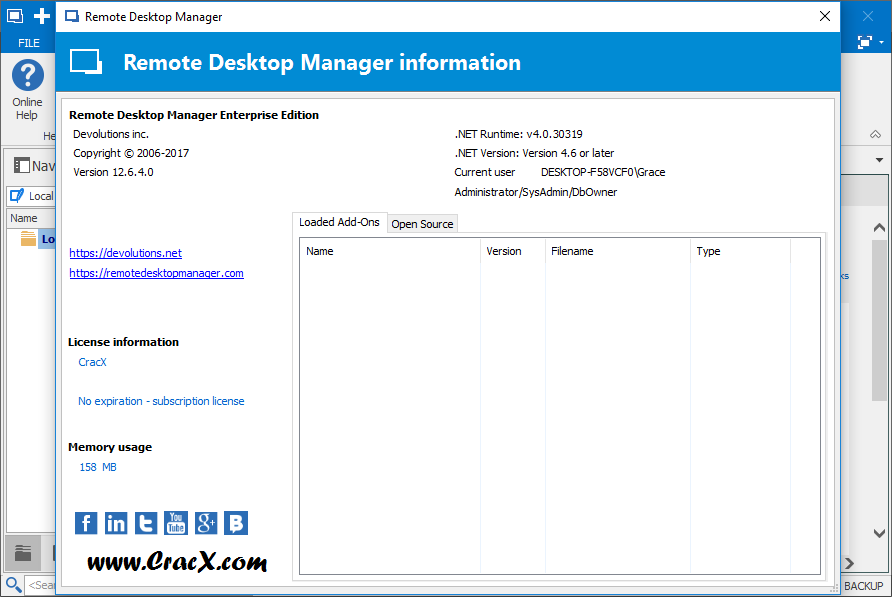The image size is (892, 597).
Task: Click the Devolutions inc. text
Action: 111,134
